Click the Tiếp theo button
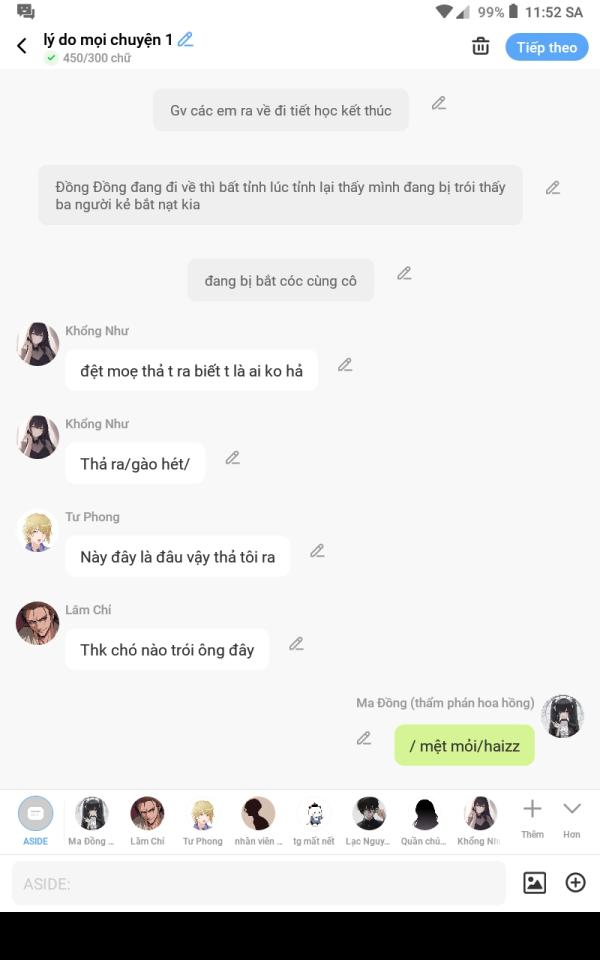Image resolution: width=600 pixels, height=960 pixels. pos(547,47)
